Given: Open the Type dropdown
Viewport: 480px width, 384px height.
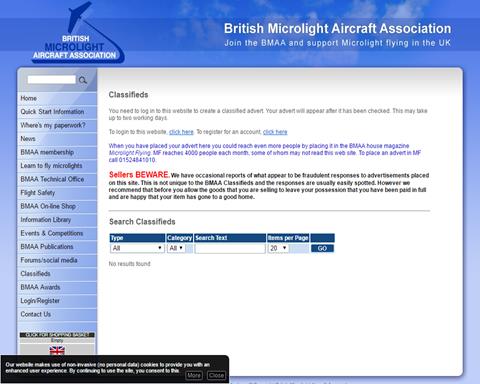Looking at the screenshot, I should click(x=137, y=248).
